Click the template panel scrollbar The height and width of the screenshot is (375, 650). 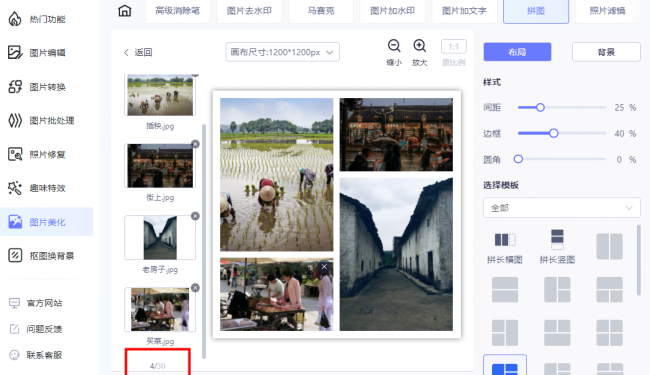(639, 260)
